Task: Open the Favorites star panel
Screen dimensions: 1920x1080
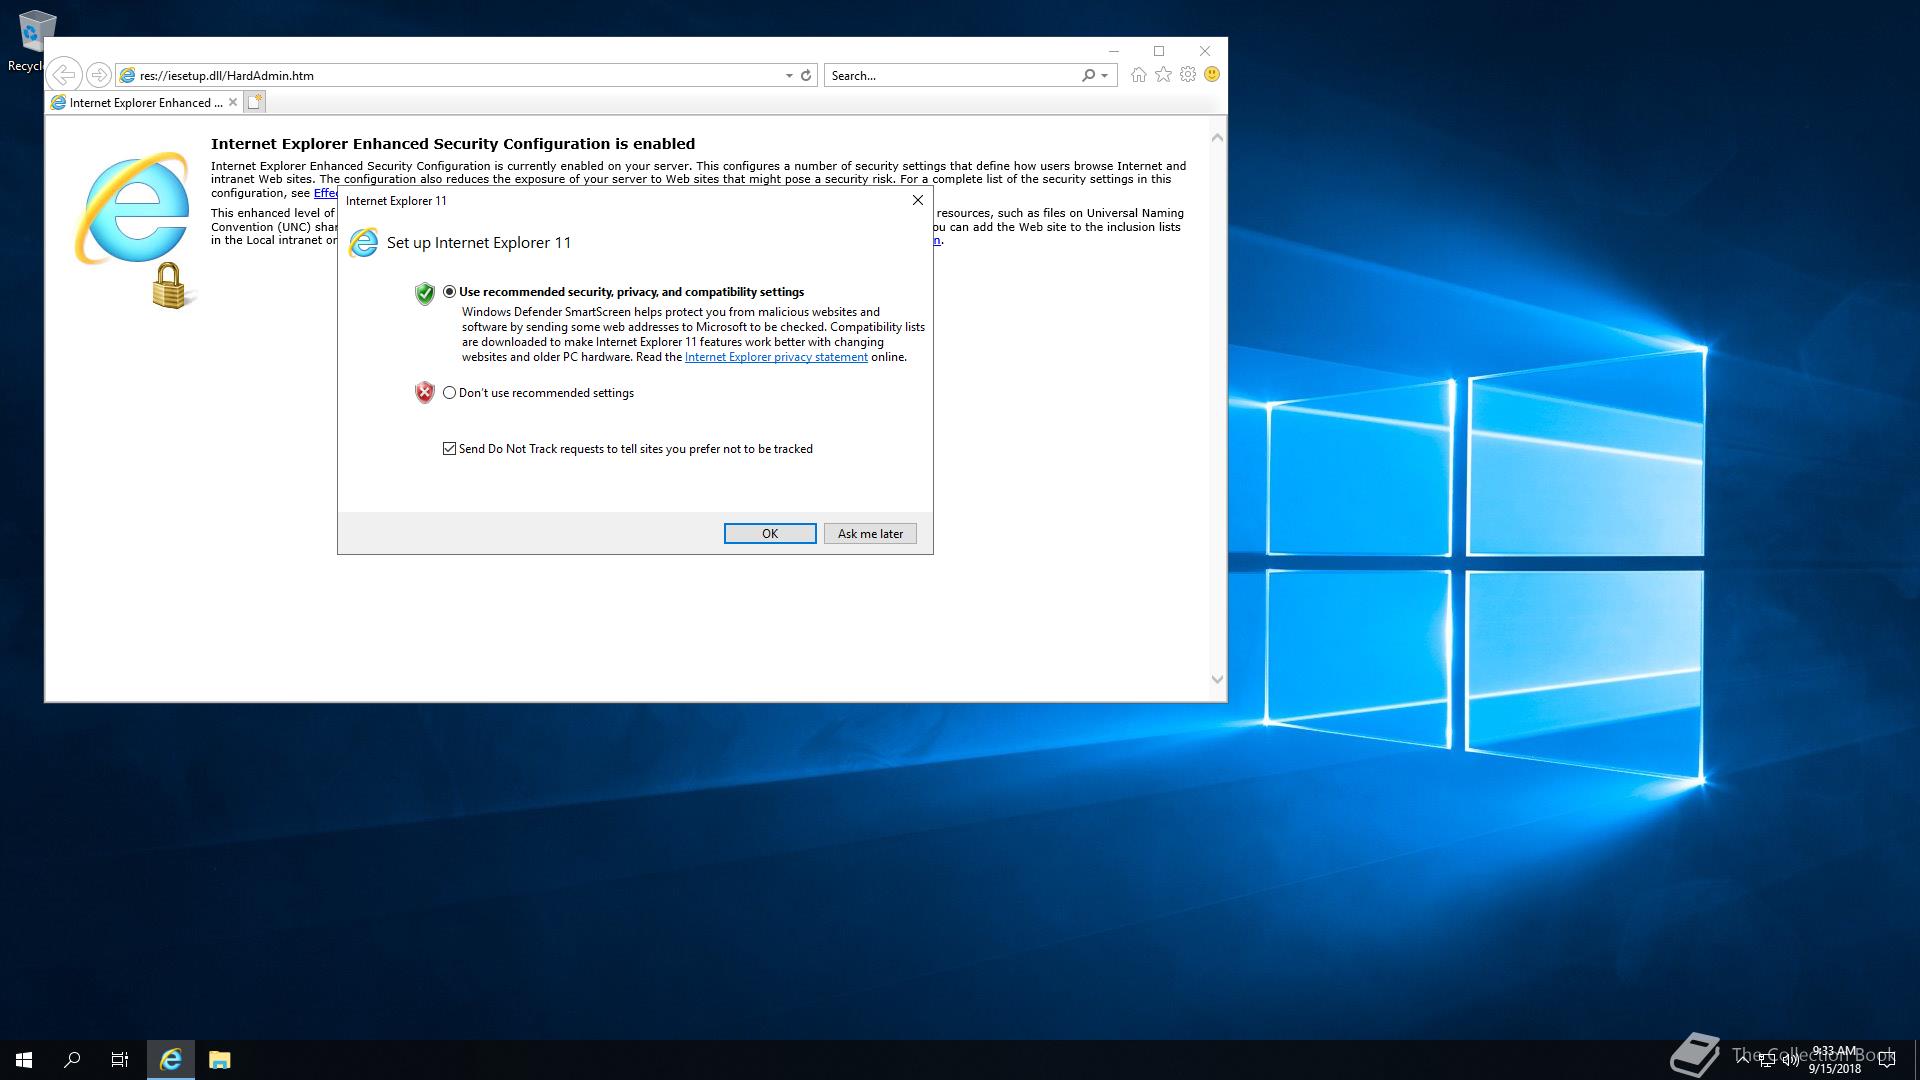Action: pyautogui.click(x=1162, y=75)
